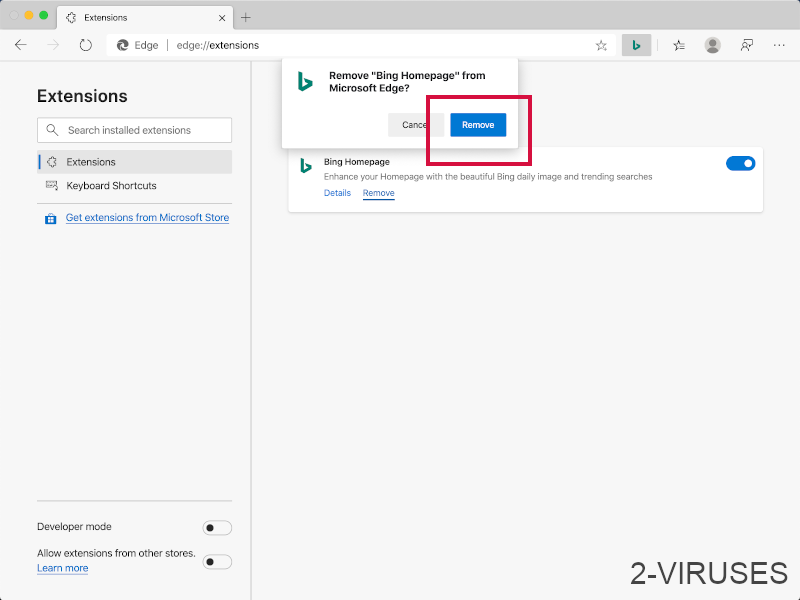Go back using the back arrow
The width and height of the screenshot is (800, 600).
[x=20, y=45]
